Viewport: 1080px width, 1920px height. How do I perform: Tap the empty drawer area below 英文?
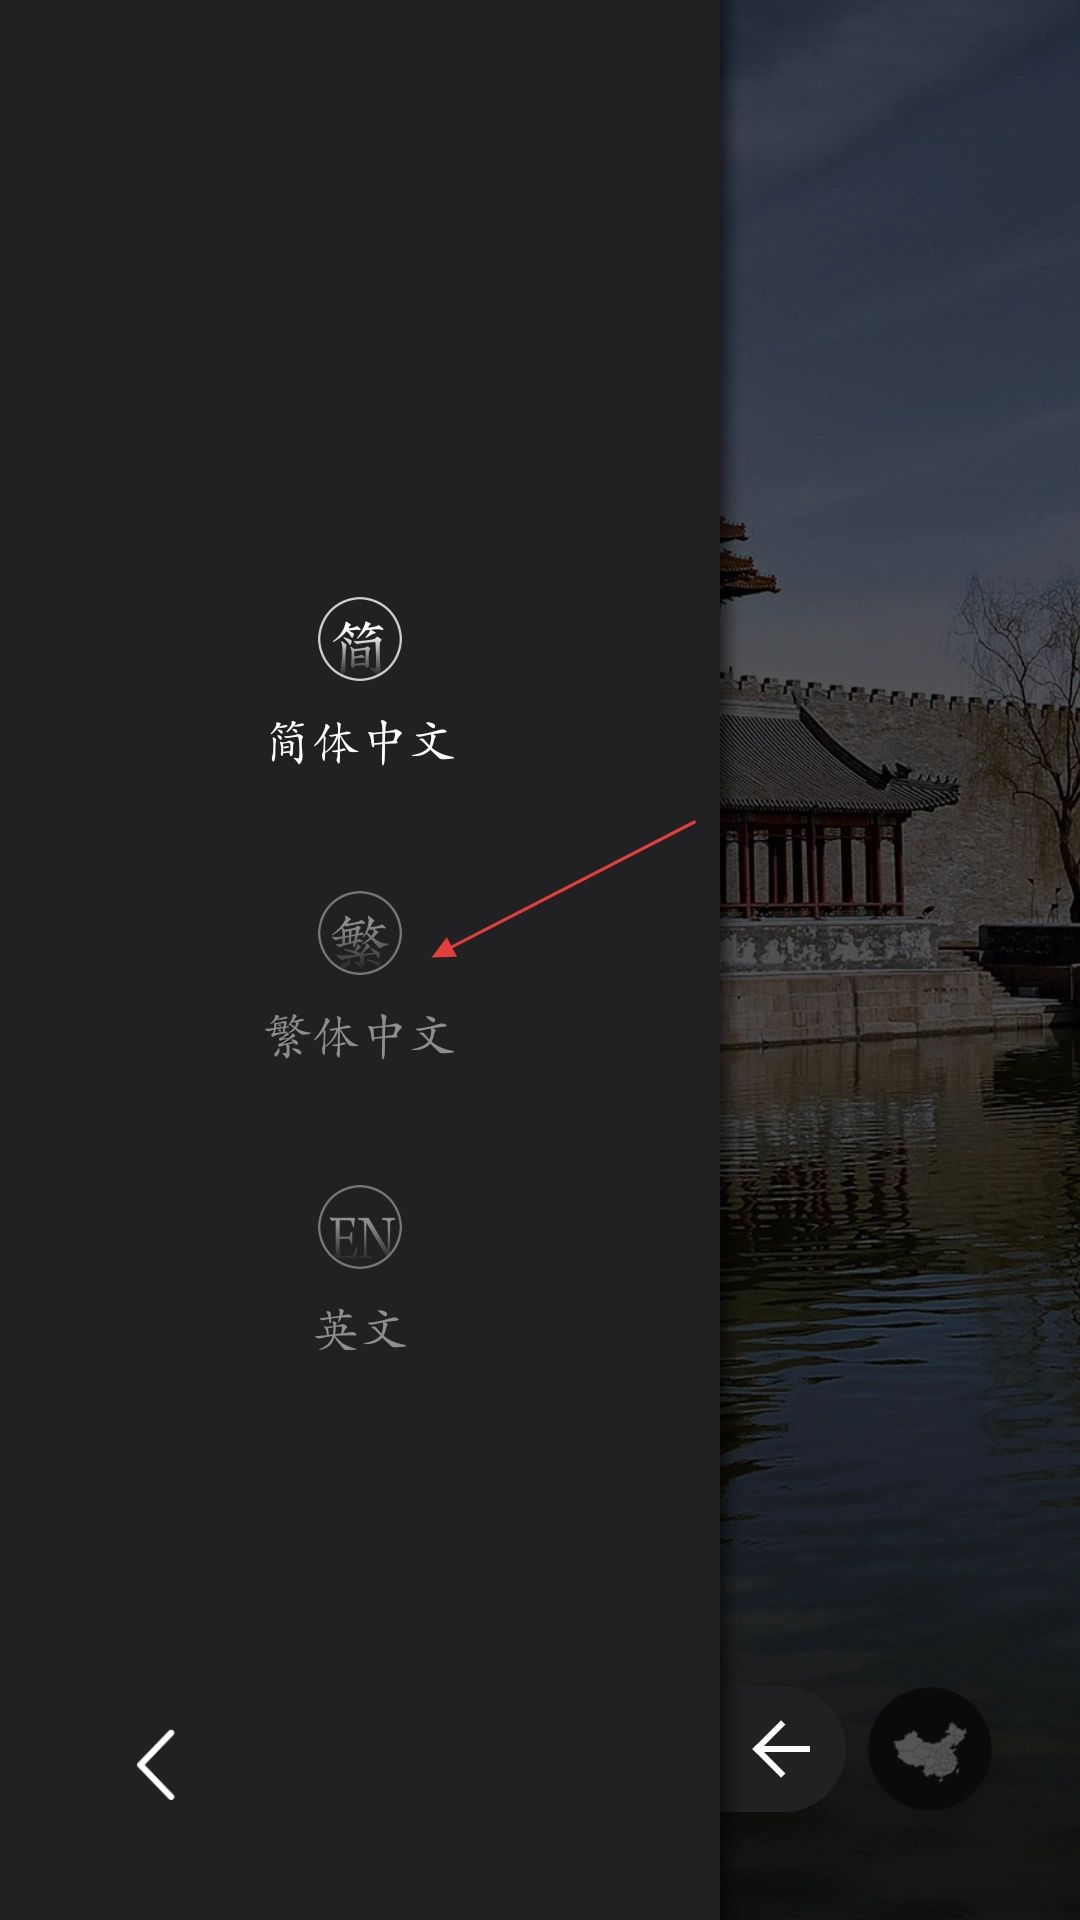[x=360, y=1530]
